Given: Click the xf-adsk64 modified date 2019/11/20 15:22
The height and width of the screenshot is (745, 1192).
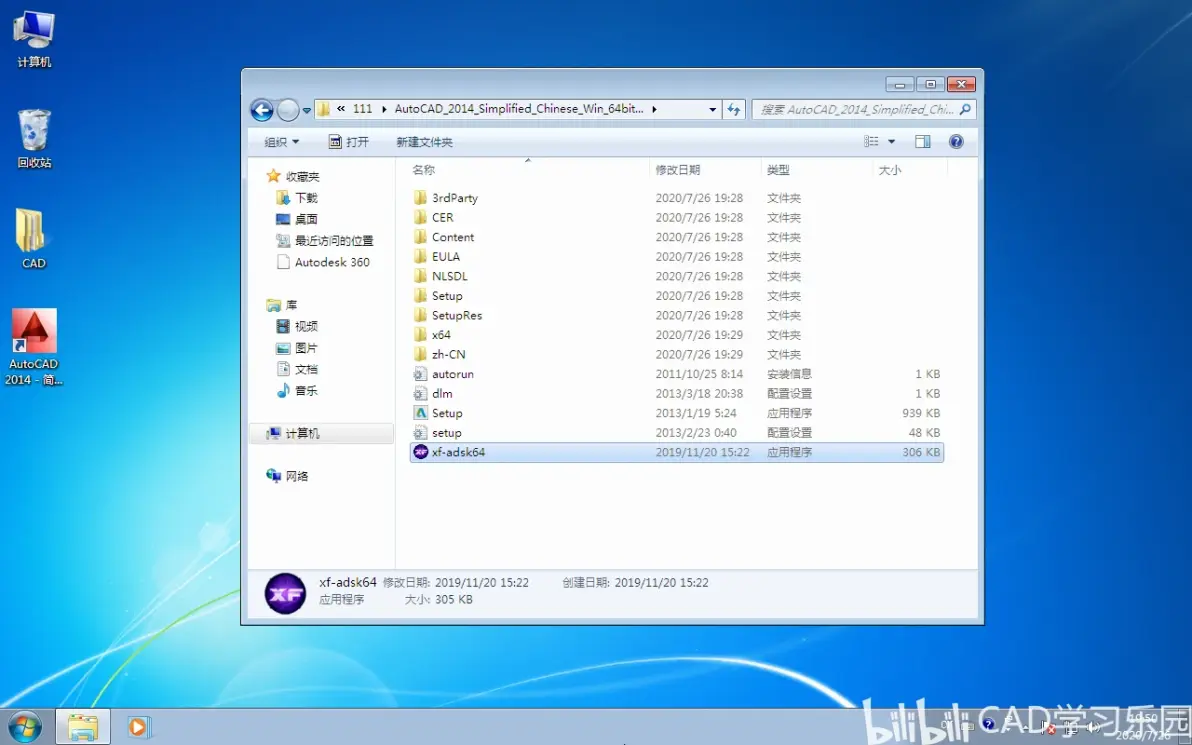Looking at the screenshot, I should coord(702,452).
